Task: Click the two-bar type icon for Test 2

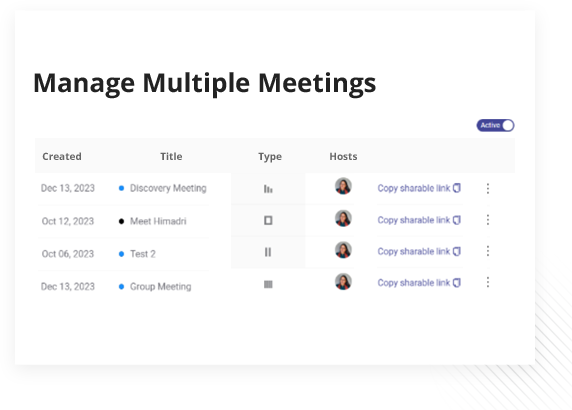Action: tap(268, 252)
